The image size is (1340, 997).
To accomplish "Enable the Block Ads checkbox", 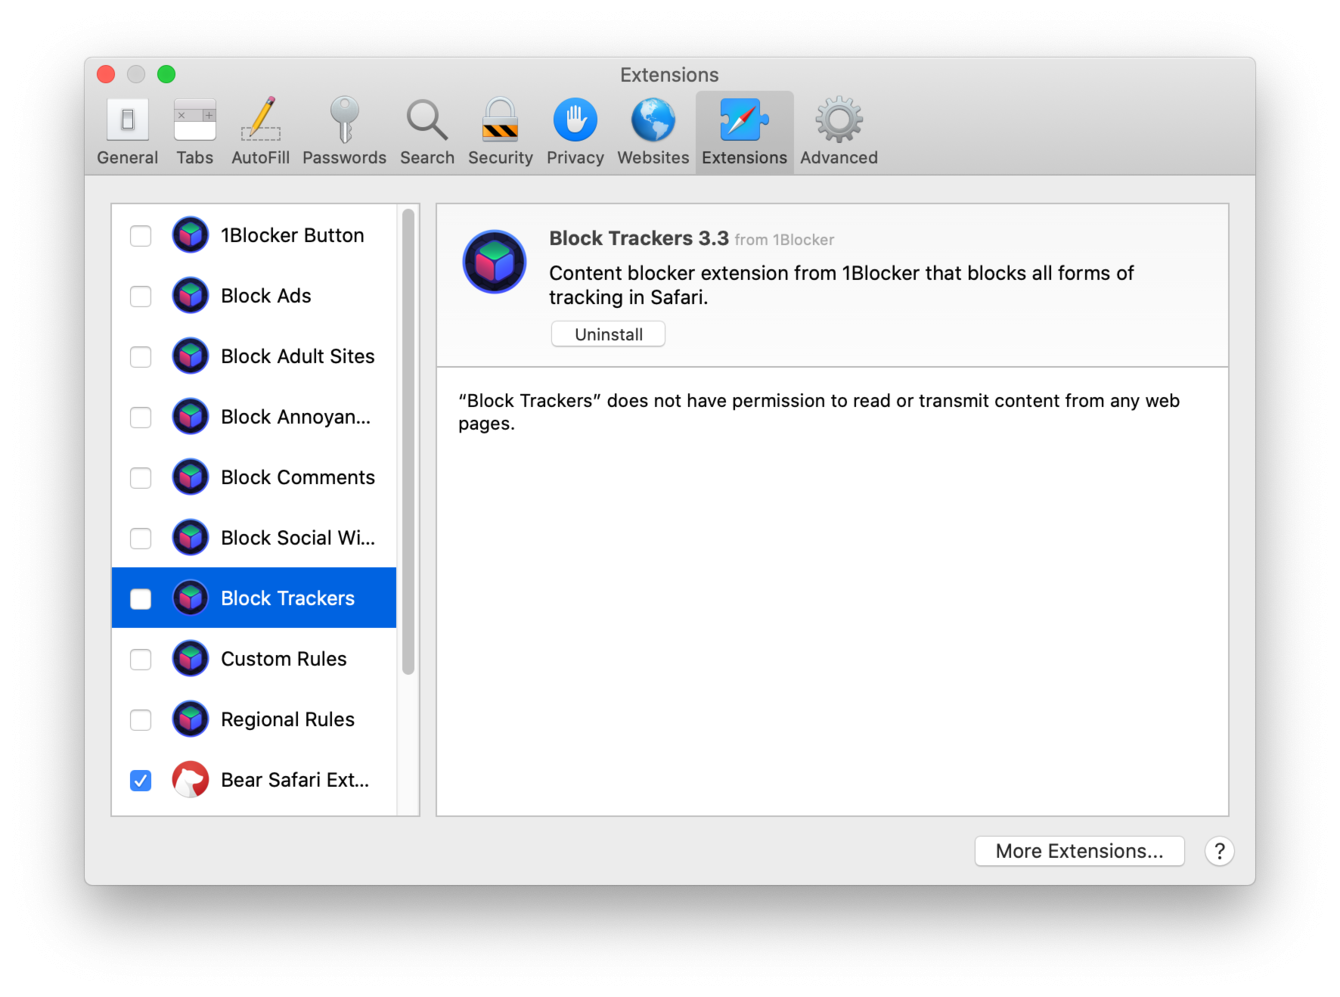I will [x=141, y=297].
